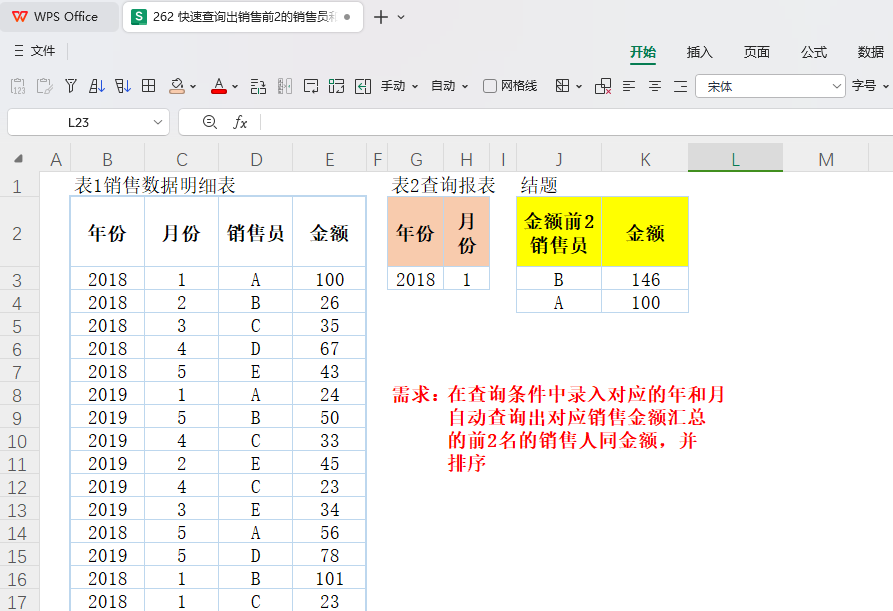Switch to the 开始 ribbon tab

643,52
